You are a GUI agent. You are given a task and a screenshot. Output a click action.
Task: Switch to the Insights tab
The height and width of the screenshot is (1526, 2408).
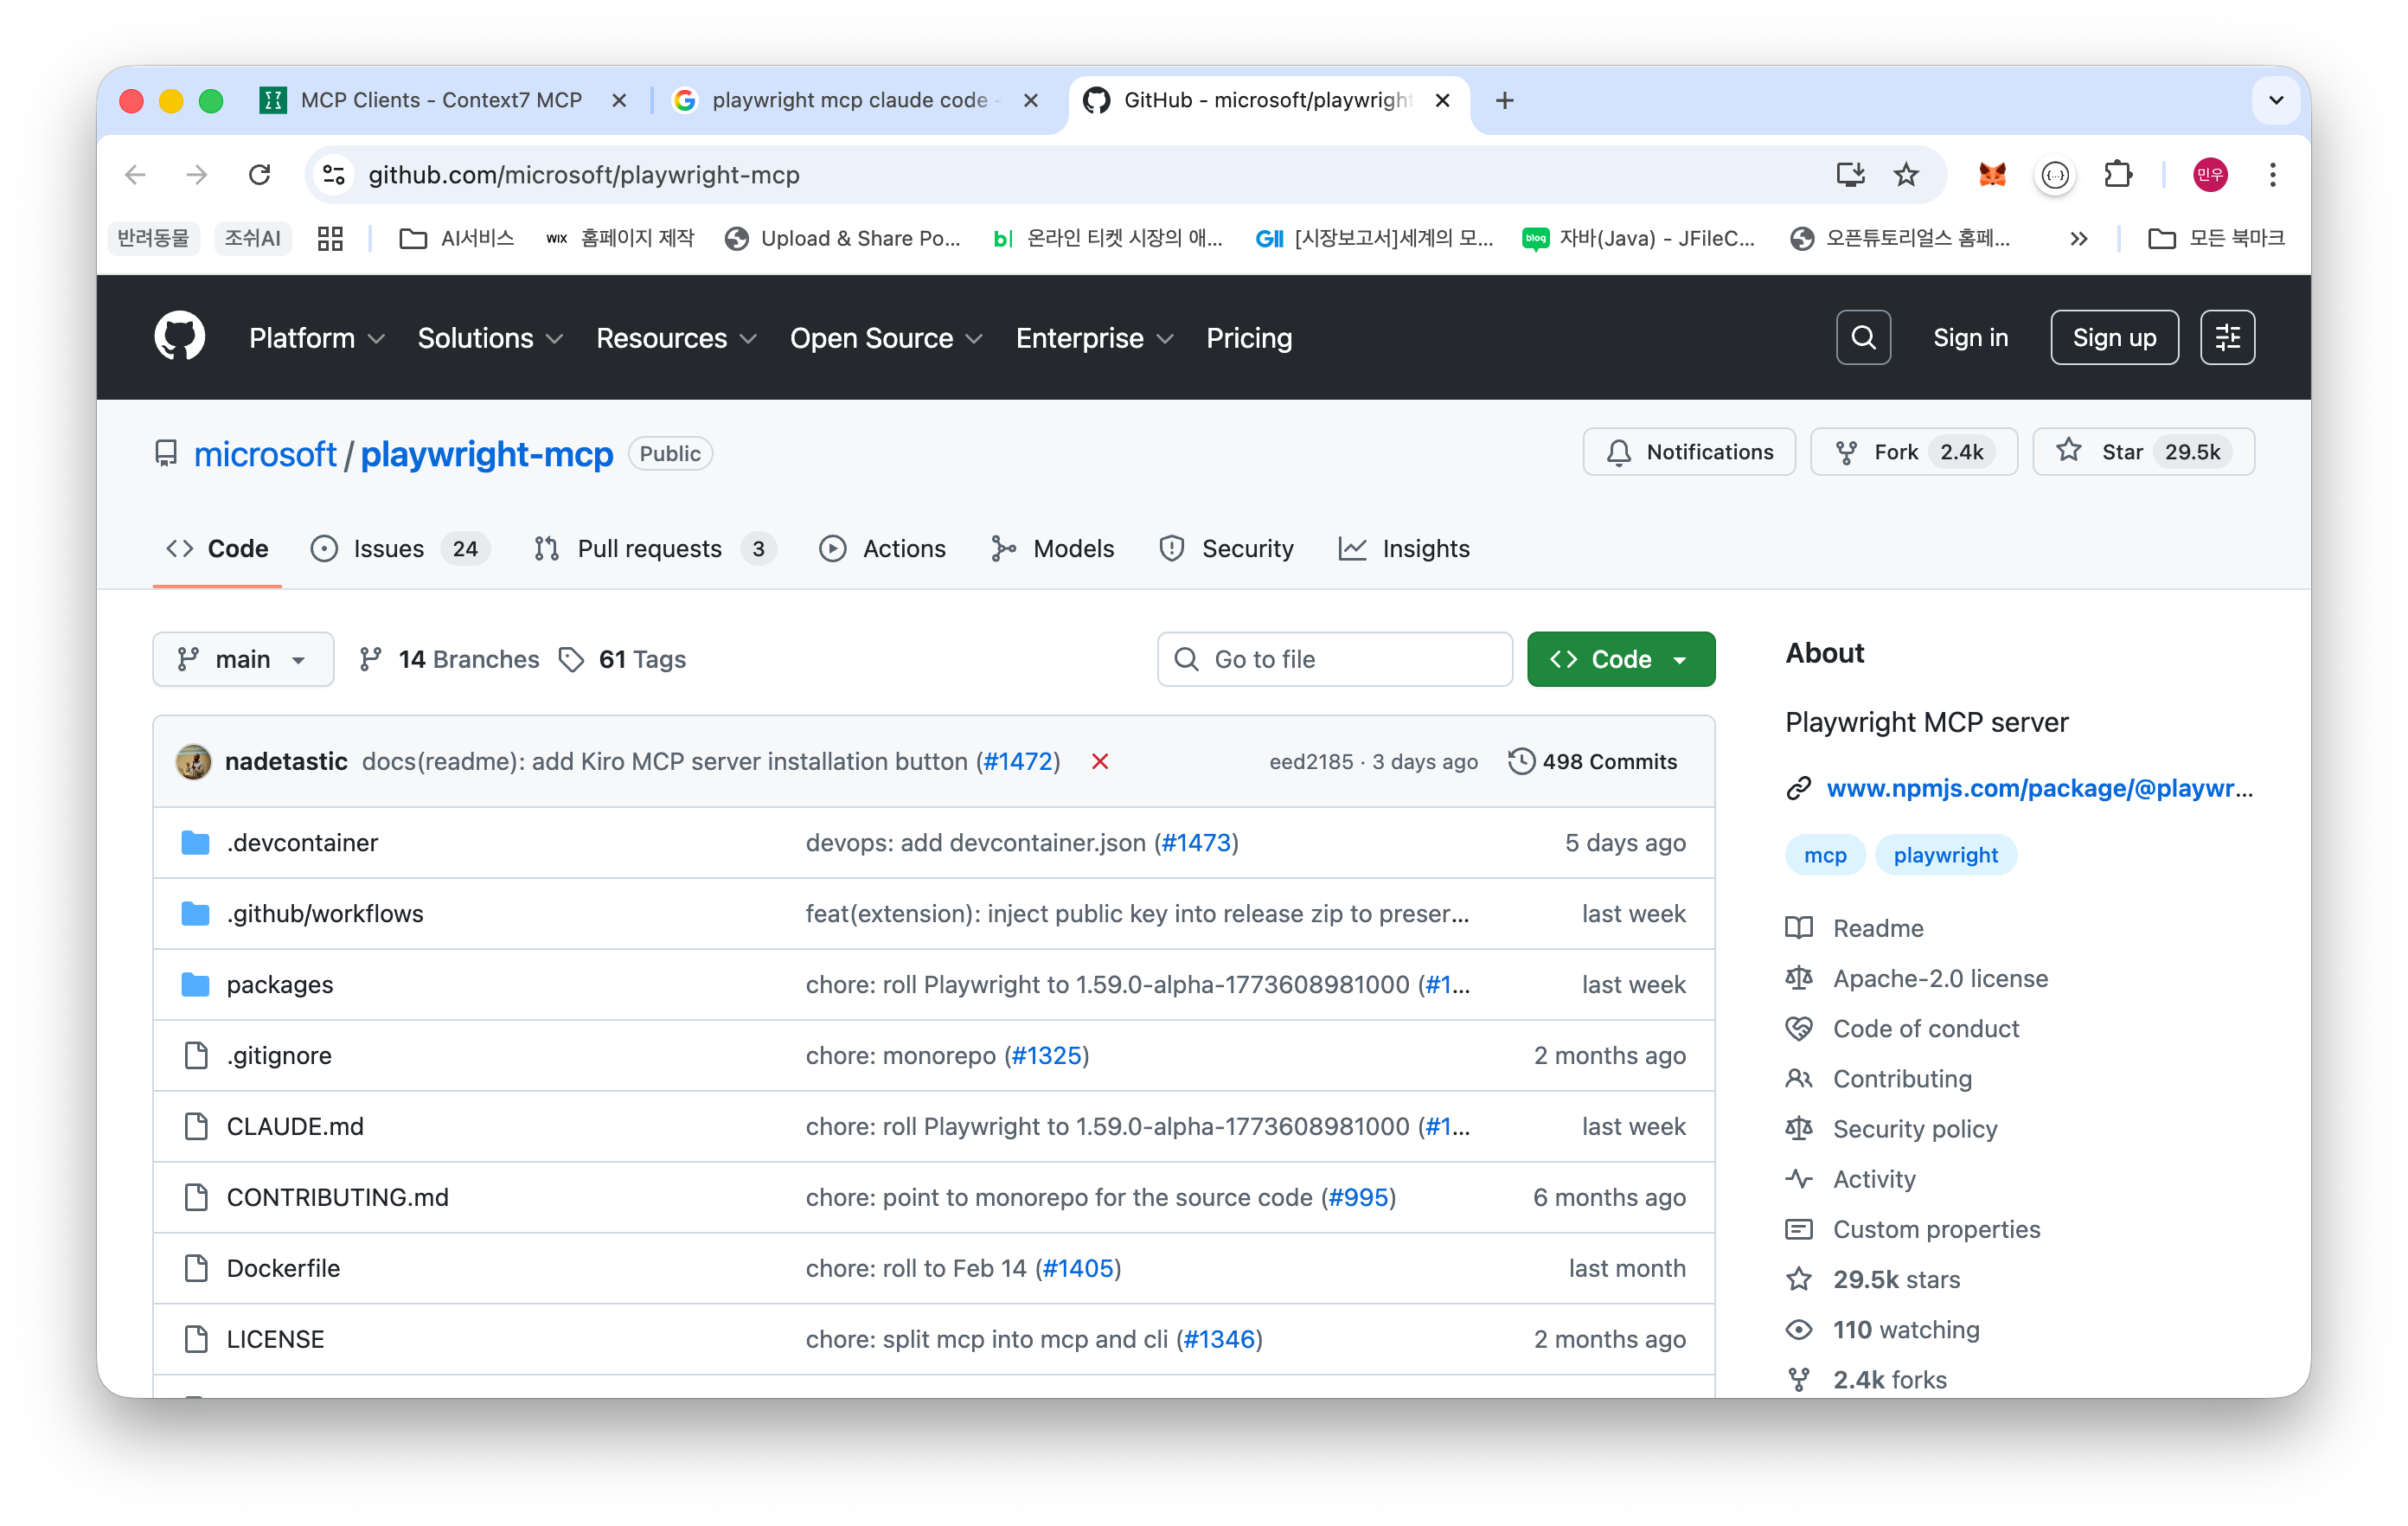coord(1404,548)
